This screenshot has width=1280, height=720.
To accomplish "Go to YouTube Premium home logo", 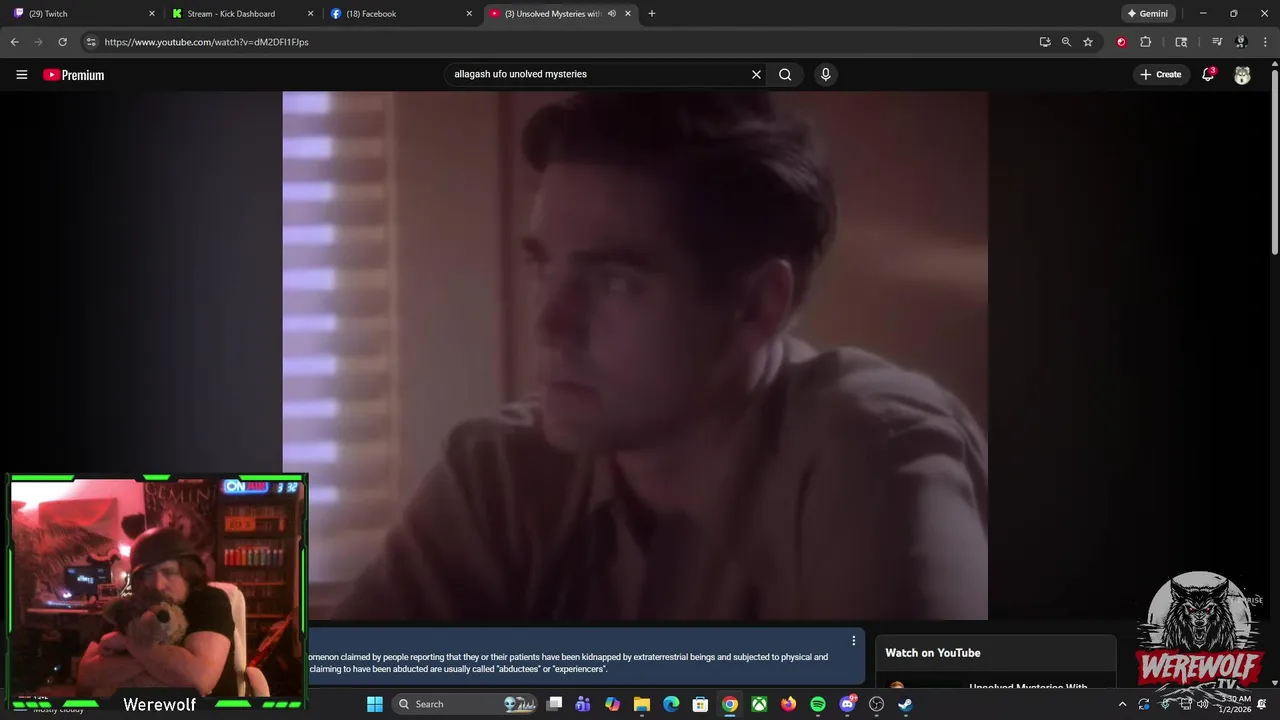I will pyautogui.click(x=73, y=75).
